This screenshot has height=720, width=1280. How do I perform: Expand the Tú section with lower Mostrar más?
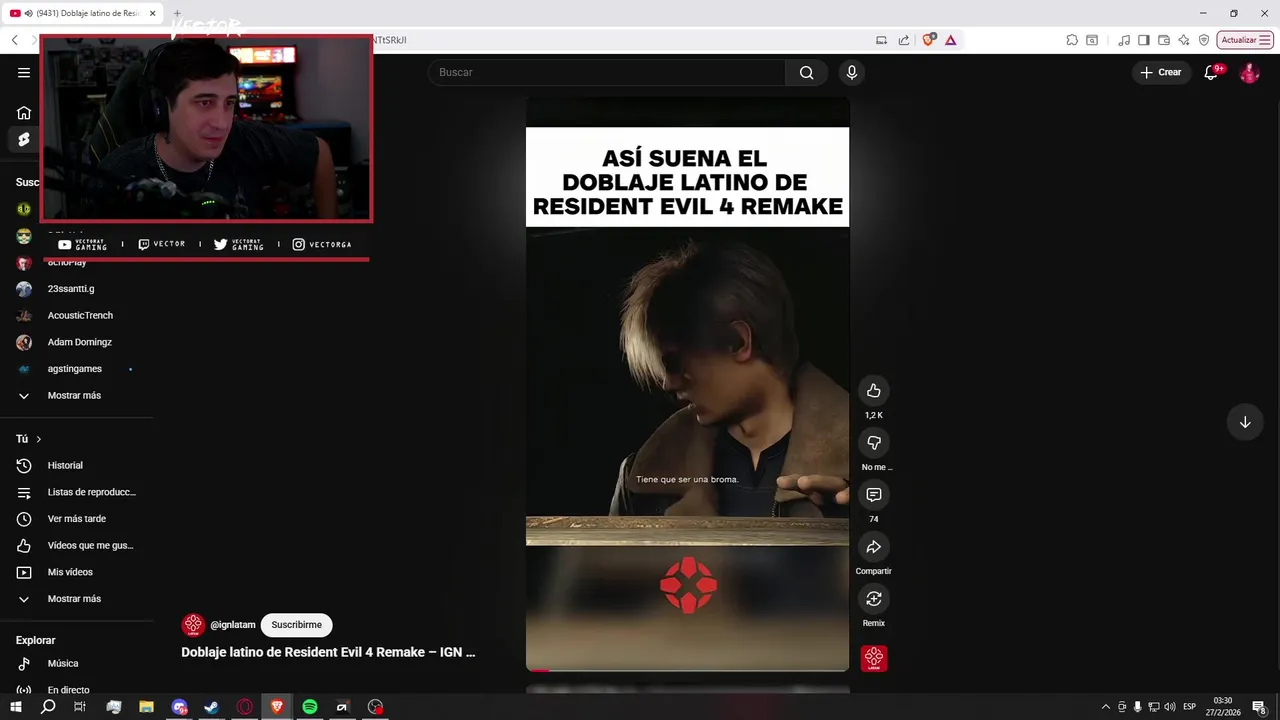pos(76,598)
